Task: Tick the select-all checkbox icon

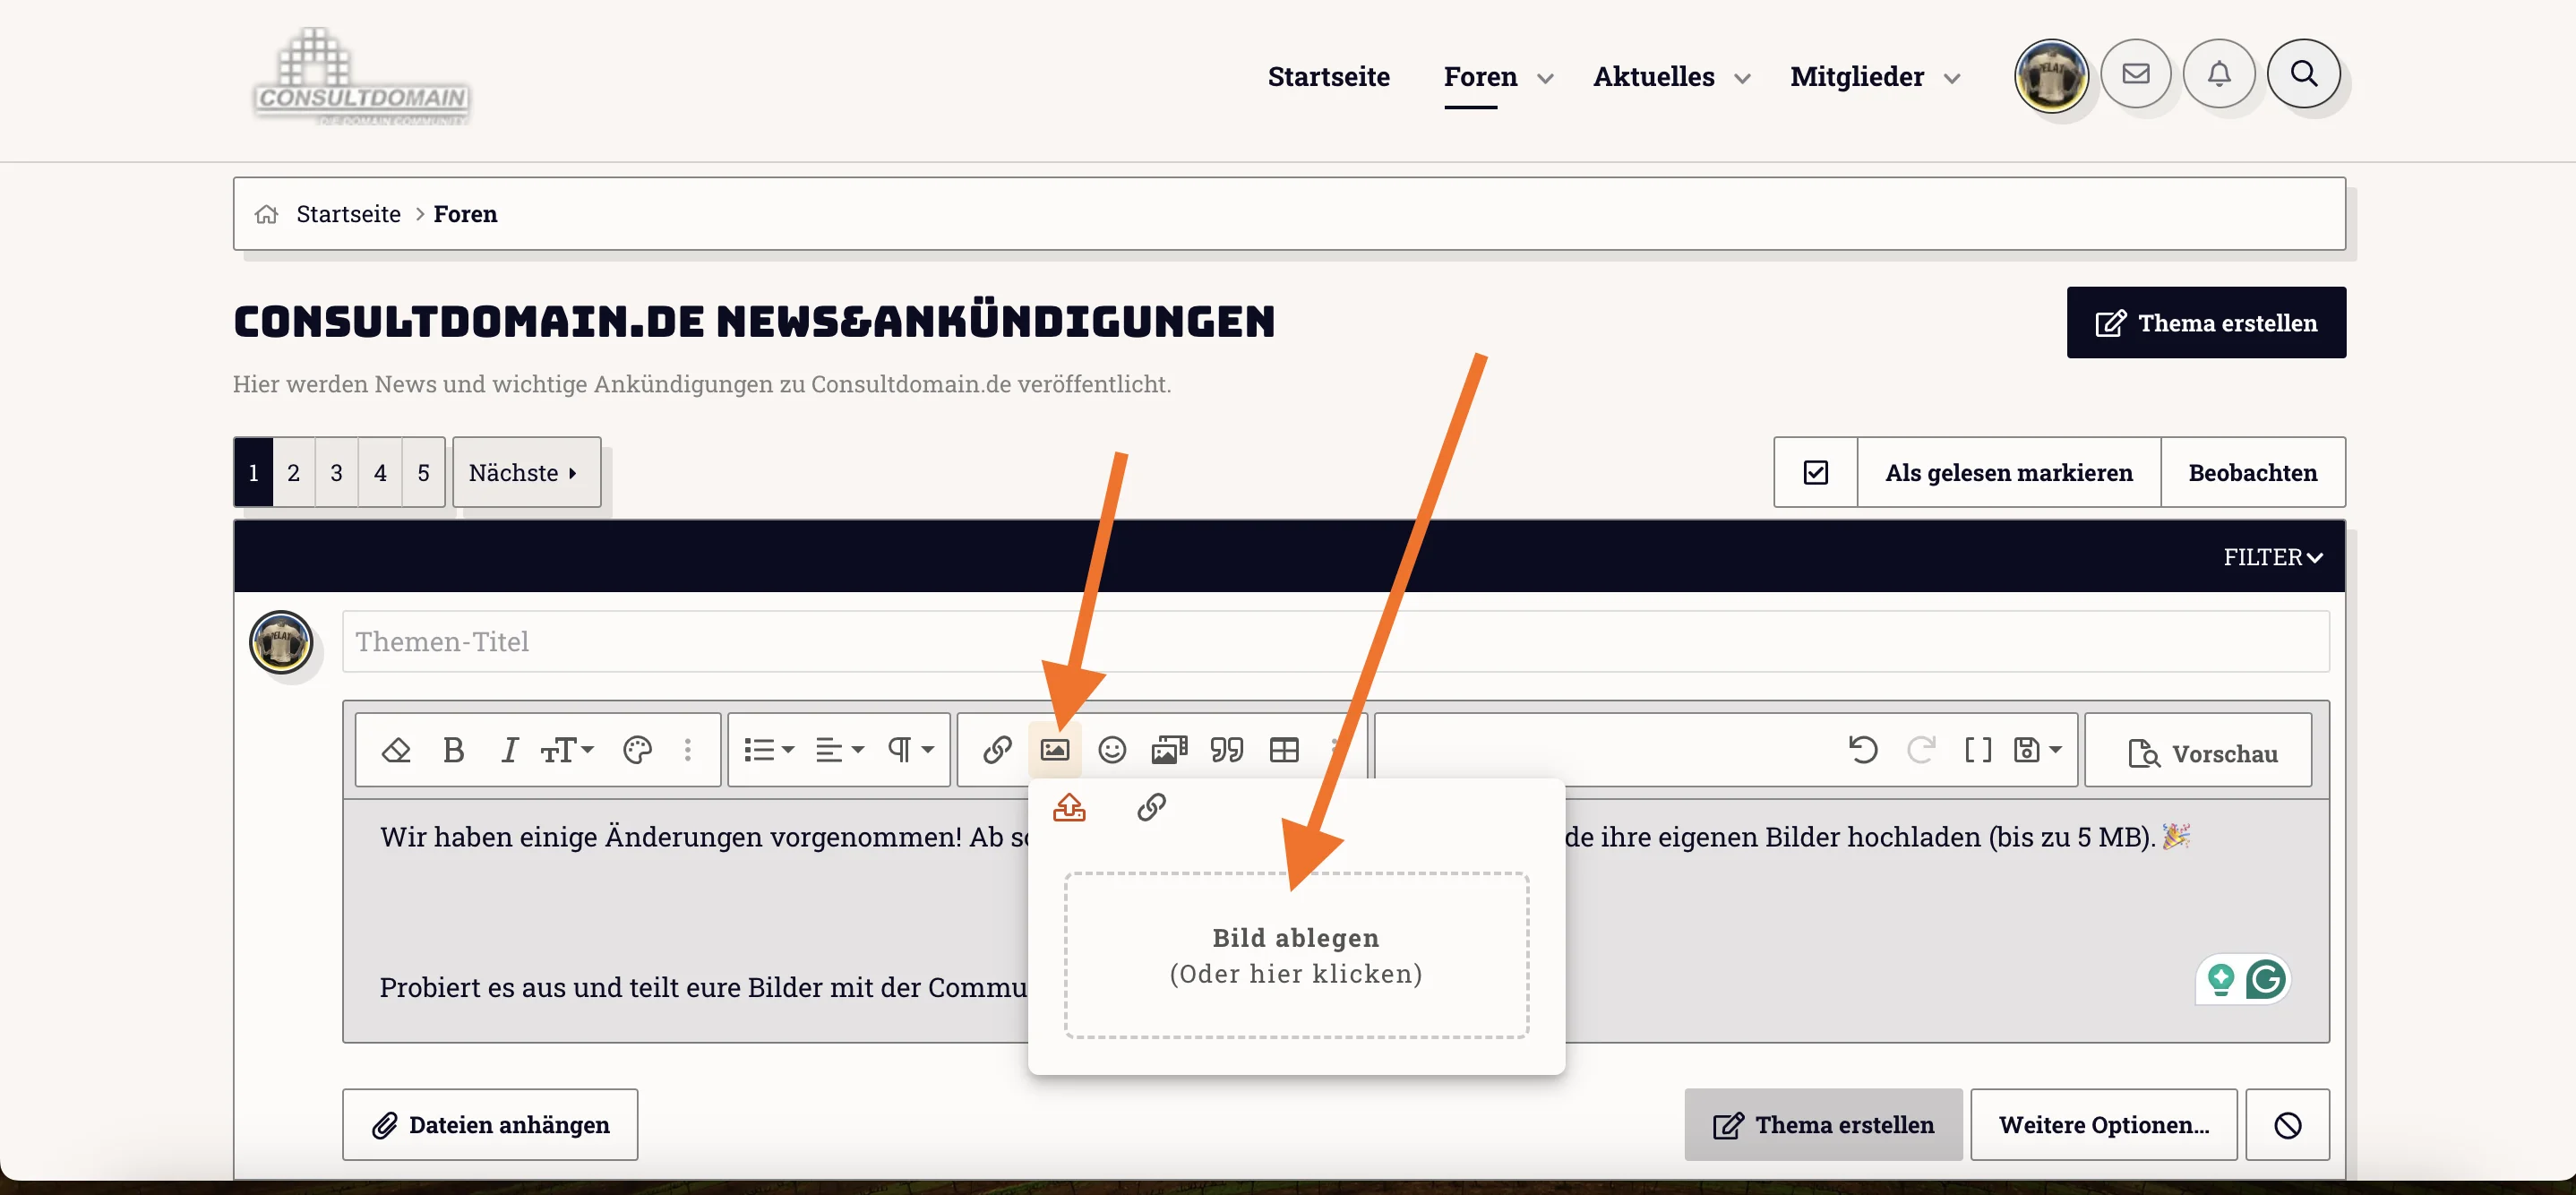Action: pyautogui.click(x=1816, y=473)
